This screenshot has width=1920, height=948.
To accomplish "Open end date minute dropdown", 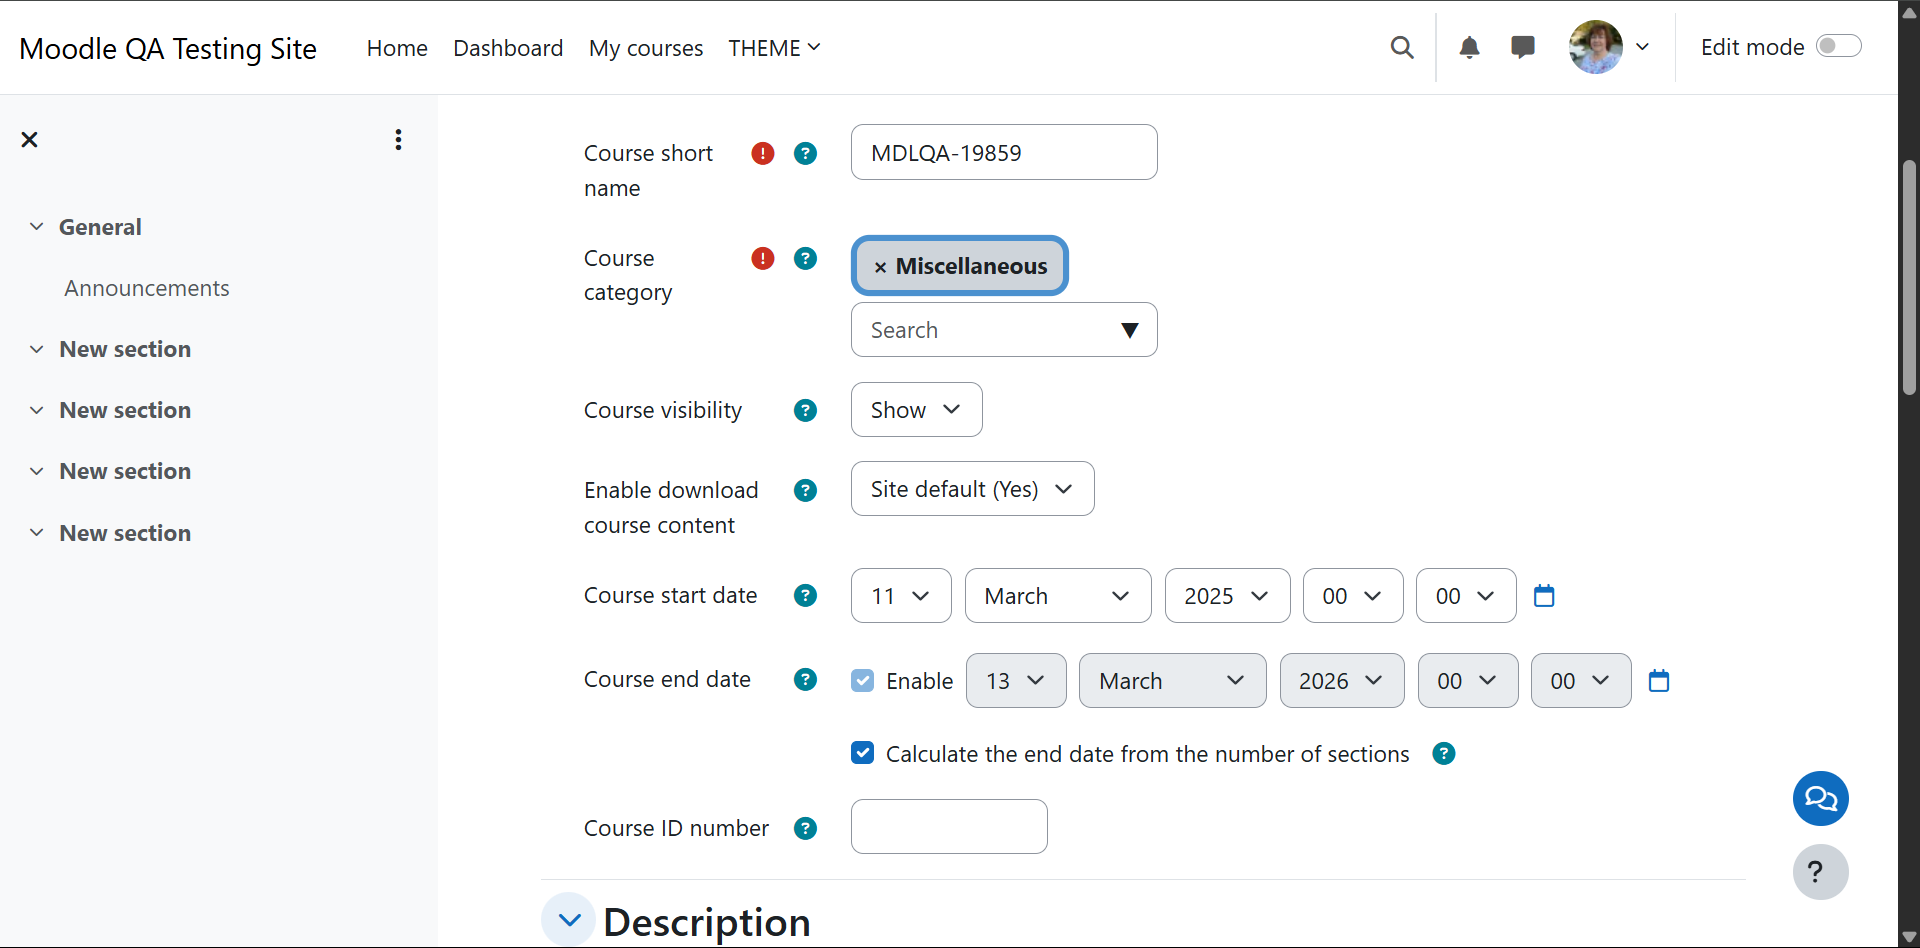I will (x=1581, y=681).
